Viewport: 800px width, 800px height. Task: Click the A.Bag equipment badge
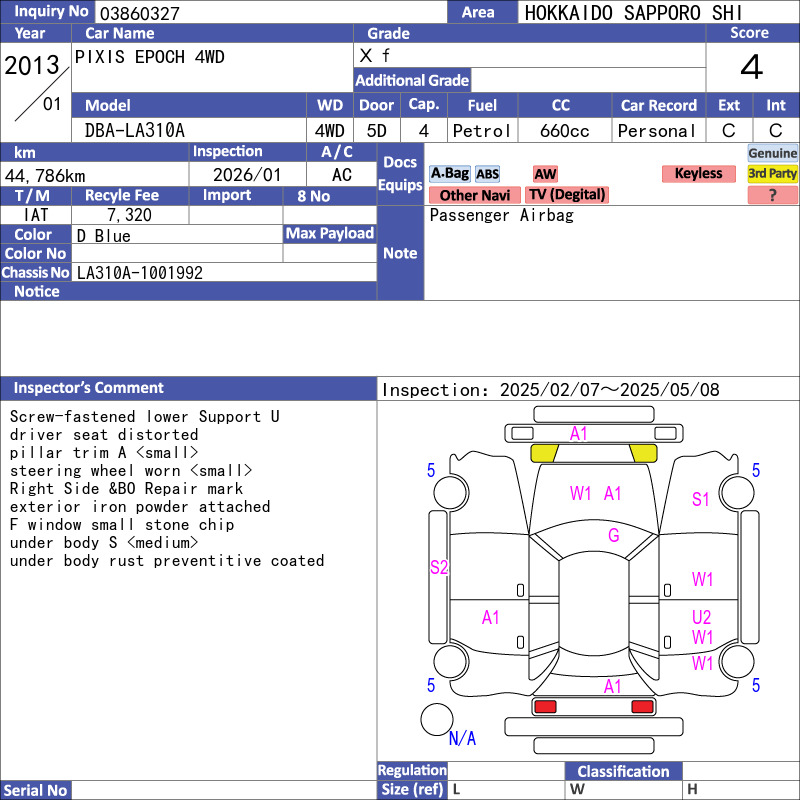tap(449, 174)
